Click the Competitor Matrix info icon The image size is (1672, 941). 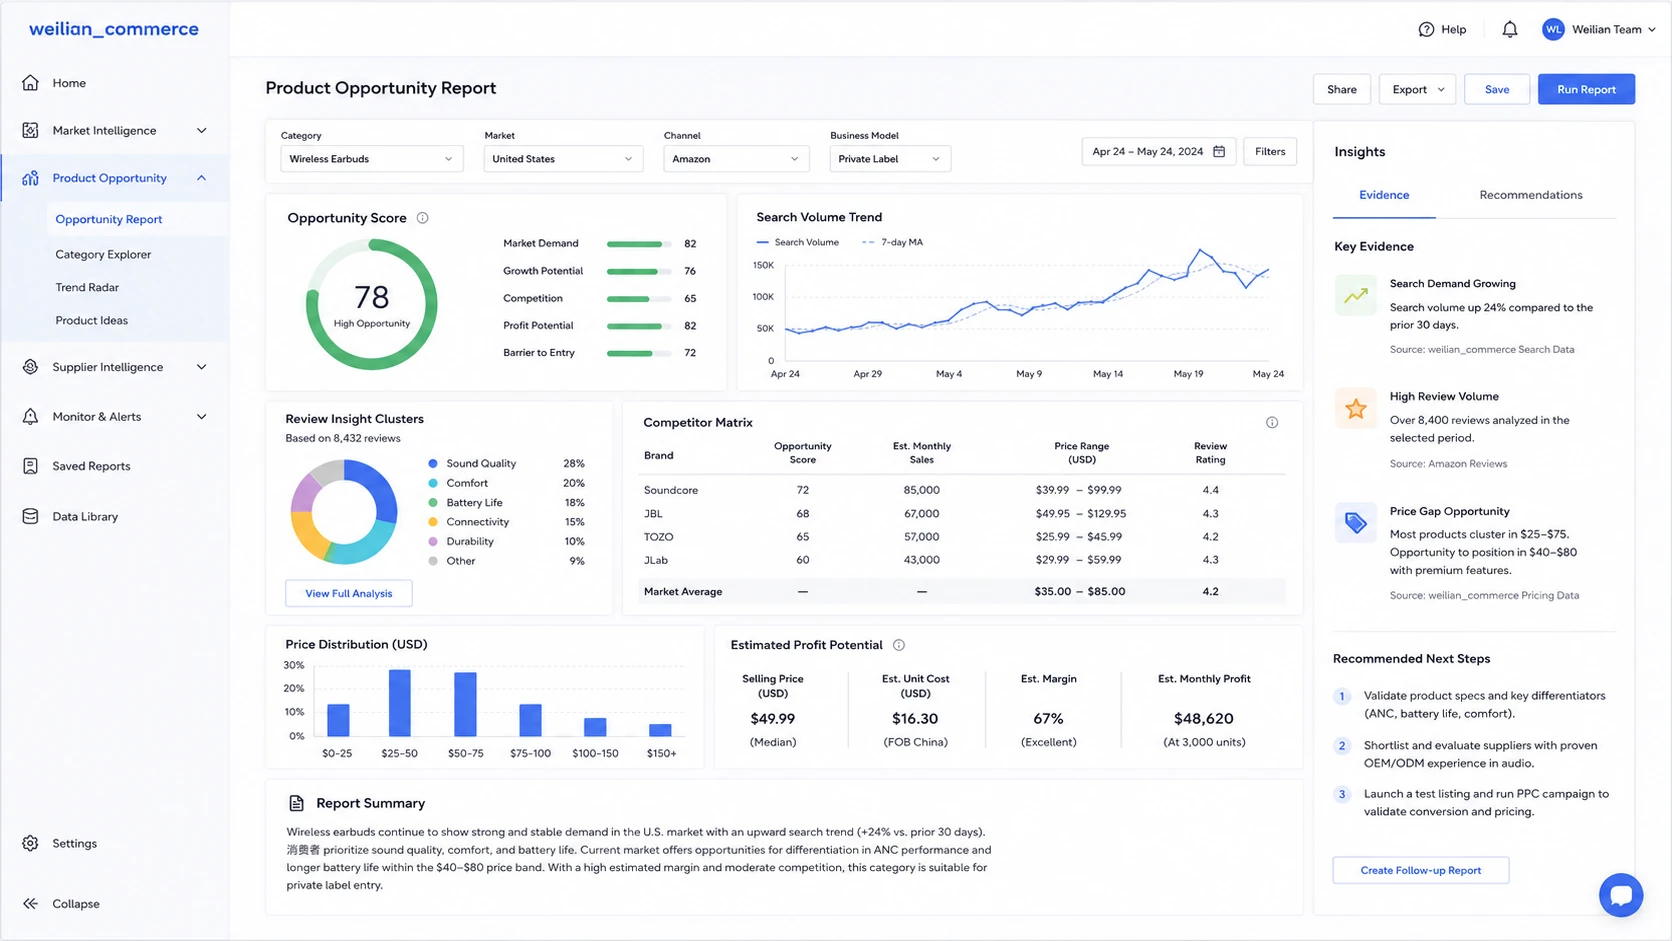[x=1272, y=423]
